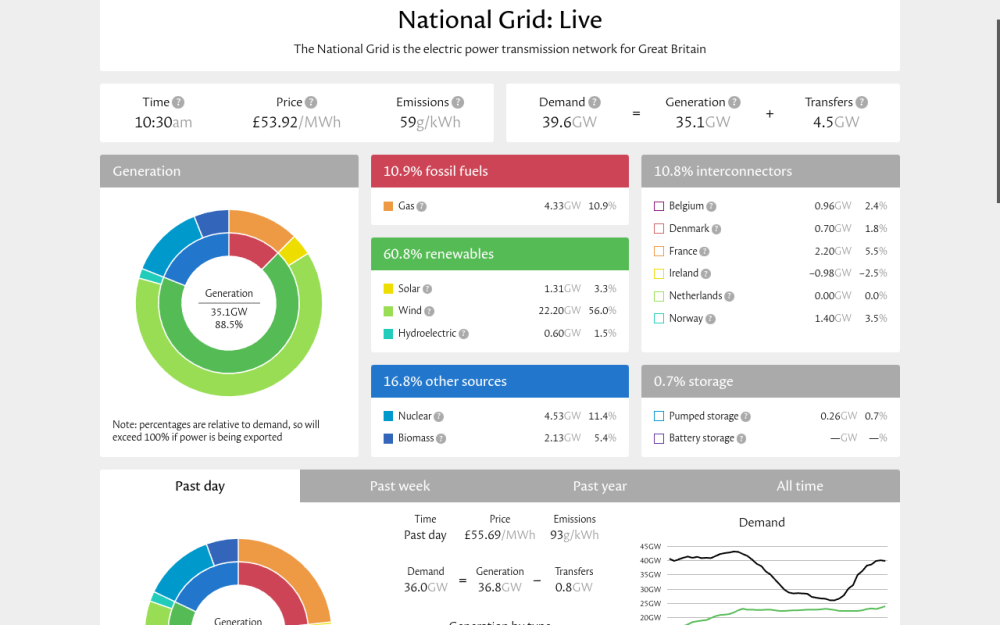Click the yellow Solar color swatch
Screen dimensions: 1000x625
pos(388,289)
